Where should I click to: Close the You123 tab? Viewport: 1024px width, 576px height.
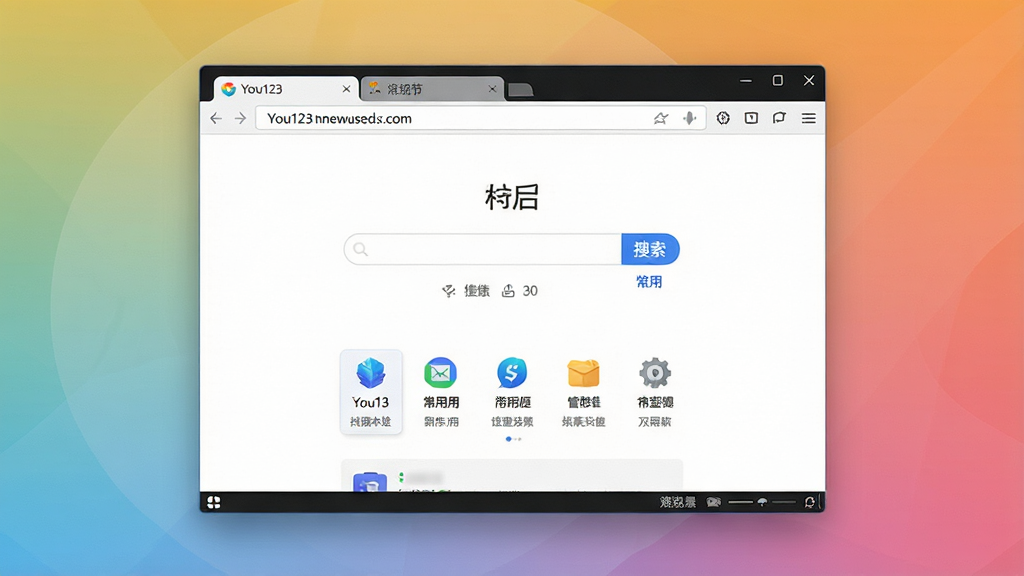click(x=346, y=89)
